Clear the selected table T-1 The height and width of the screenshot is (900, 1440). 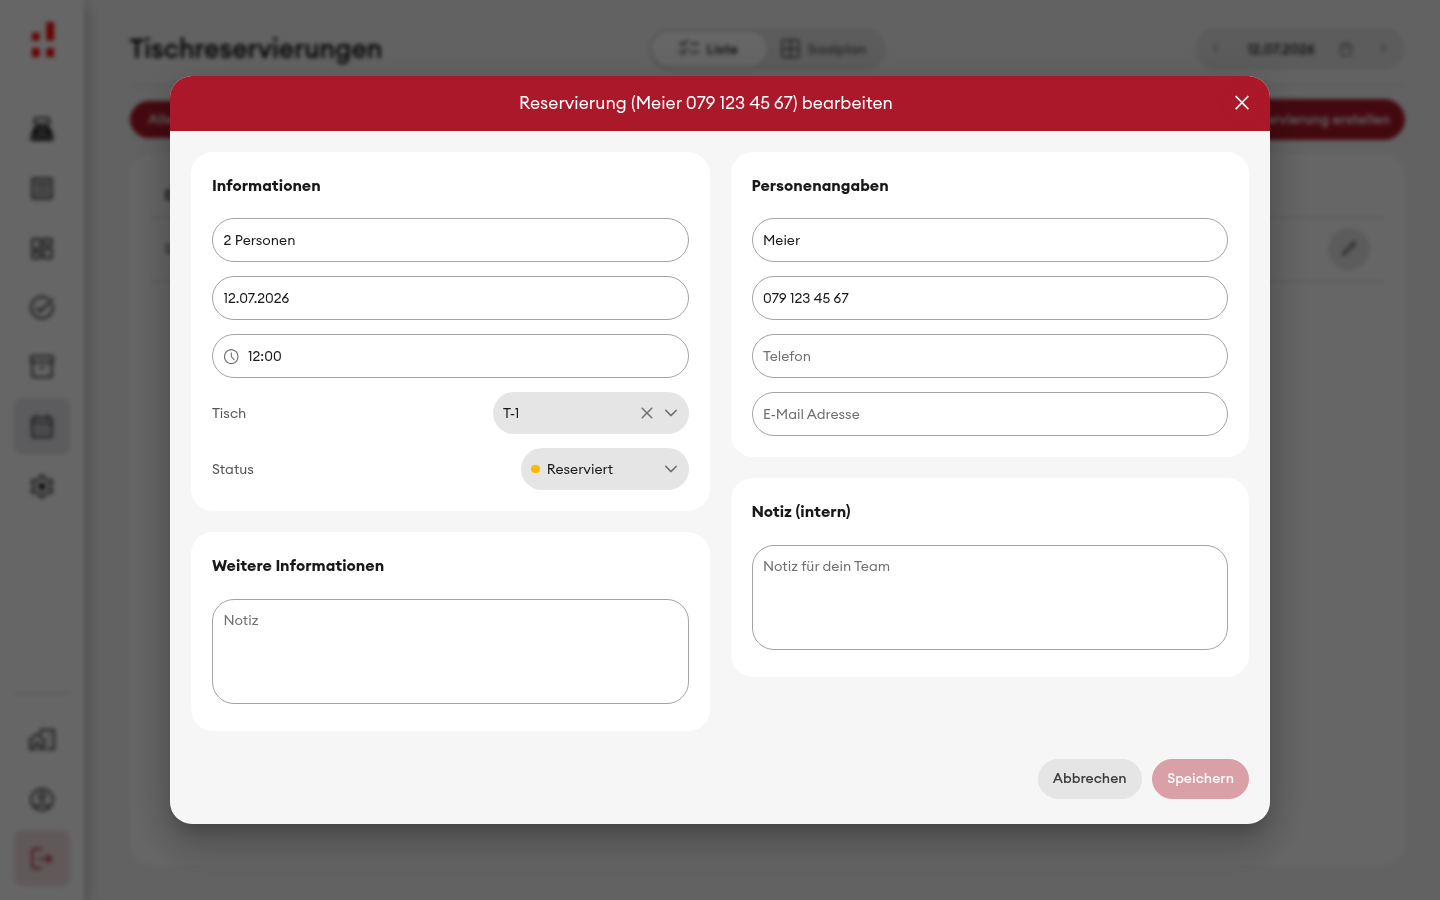pos(647,413)
